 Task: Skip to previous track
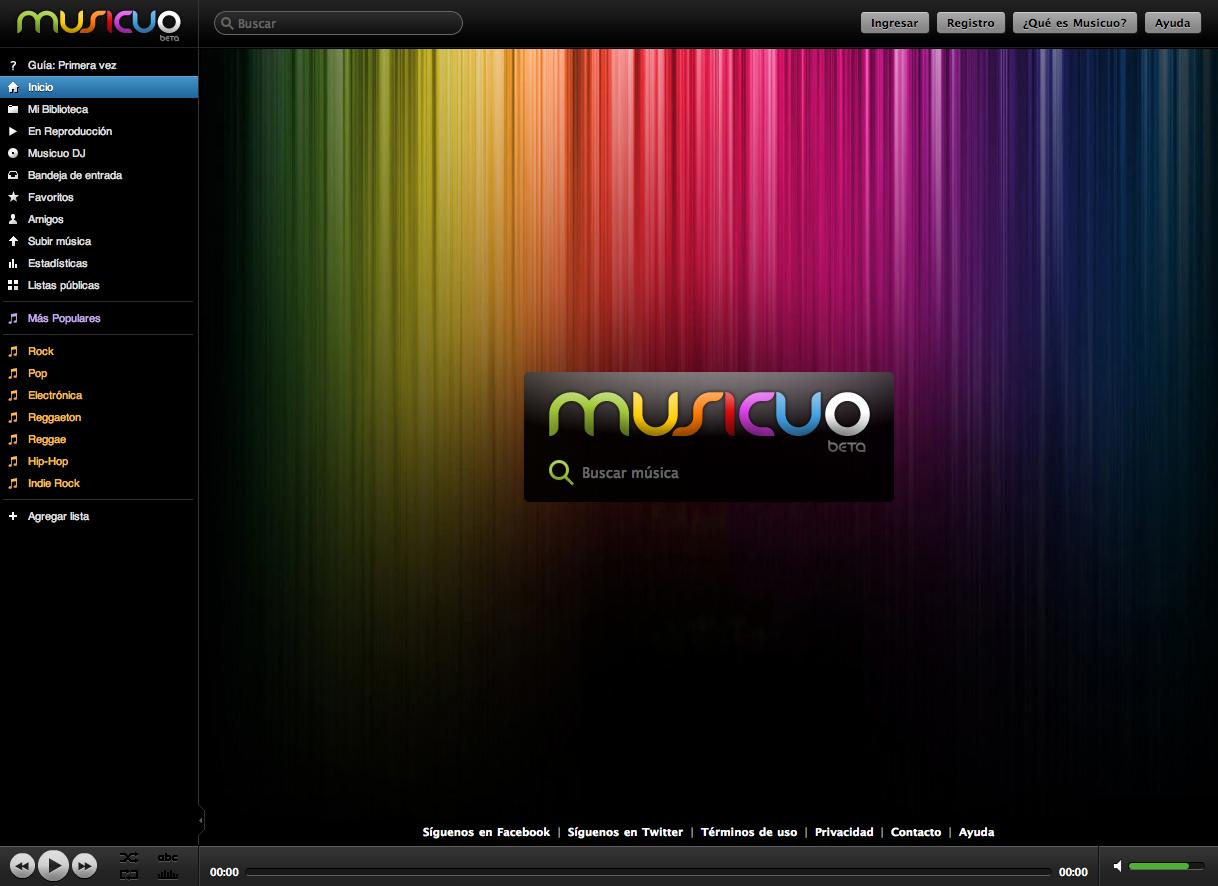(22, 866)
